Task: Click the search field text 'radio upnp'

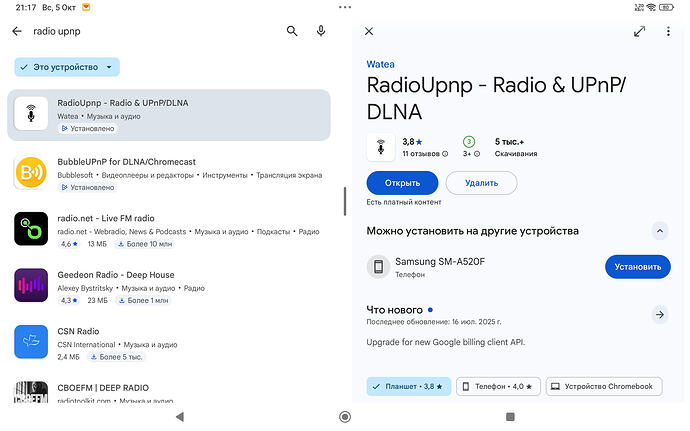Action: tap(57, 31)
